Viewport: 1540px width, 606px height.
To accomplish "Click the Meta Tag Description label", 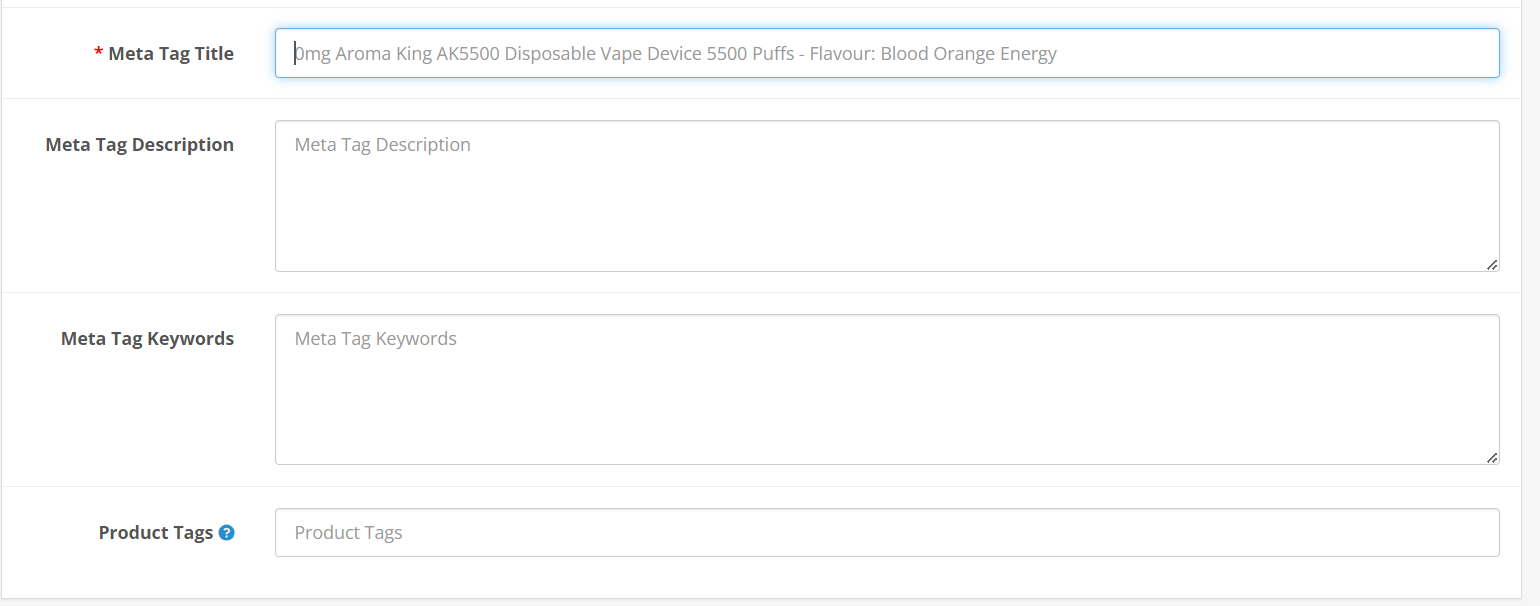I will pos(139,144).
